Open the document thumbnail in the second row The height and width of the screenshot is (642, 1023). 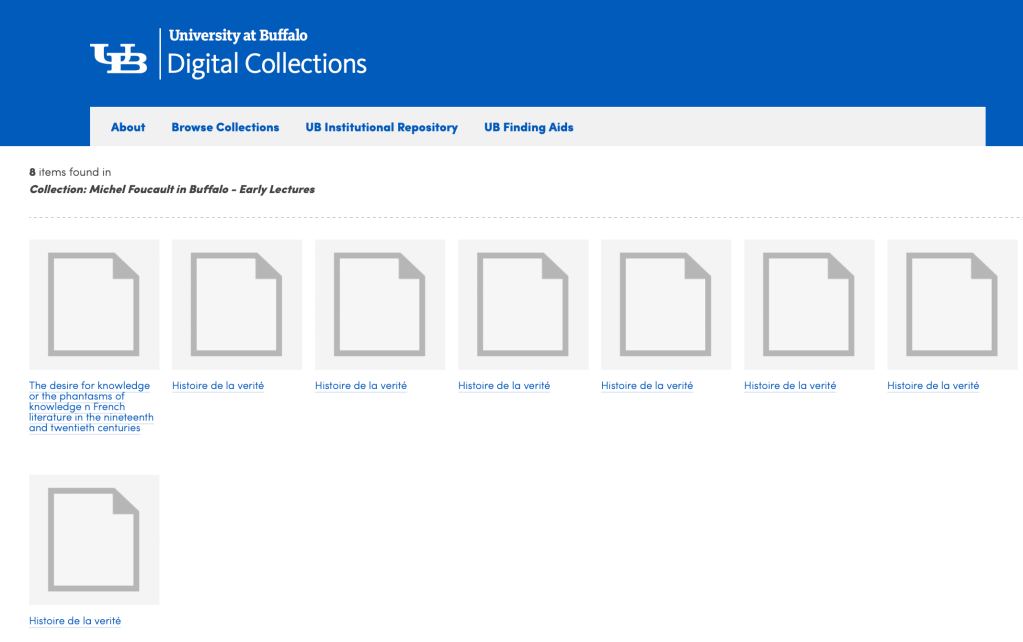click(94, 539)
